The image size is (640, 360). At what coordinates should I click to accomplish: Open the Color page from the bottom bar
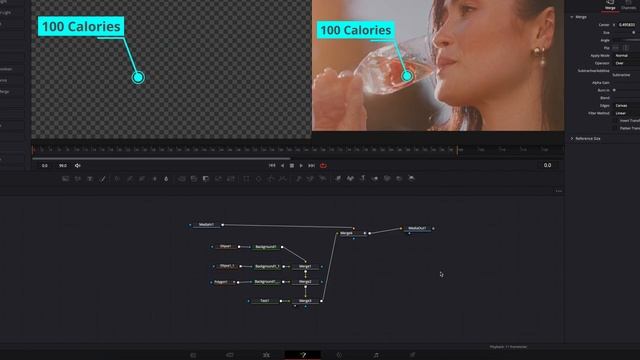click(x=339, y=355)
